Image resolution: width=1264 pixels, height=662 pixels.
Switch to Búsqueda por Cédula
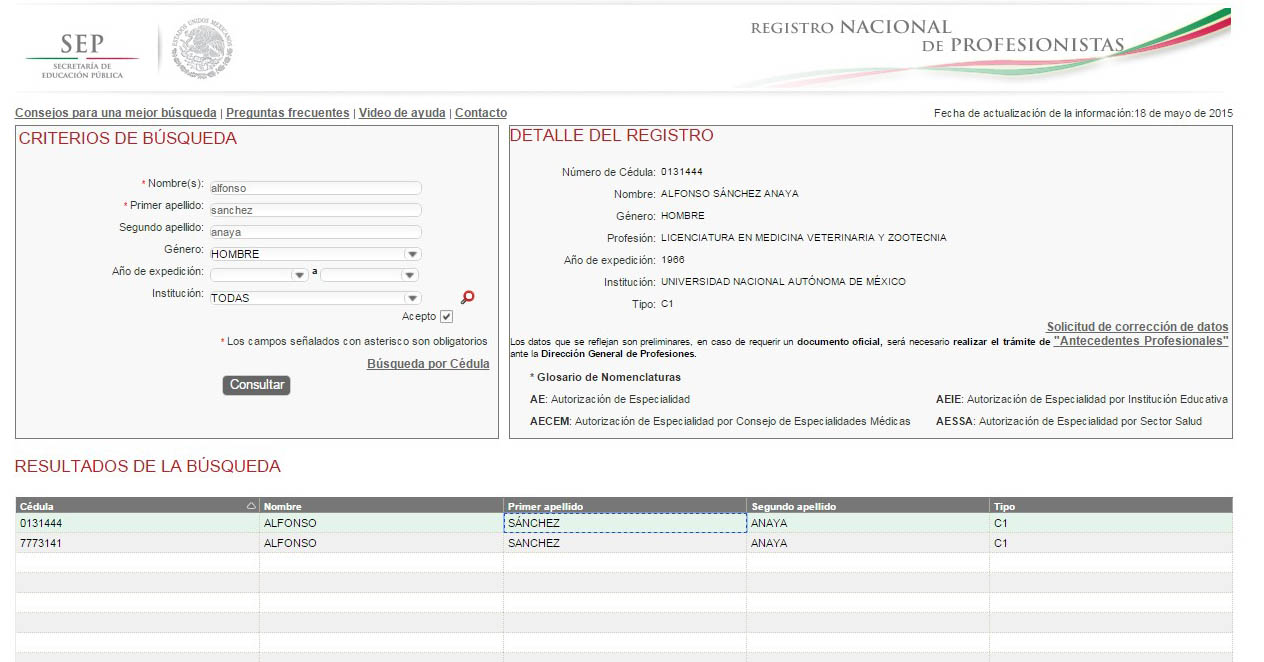pos(428,364)
